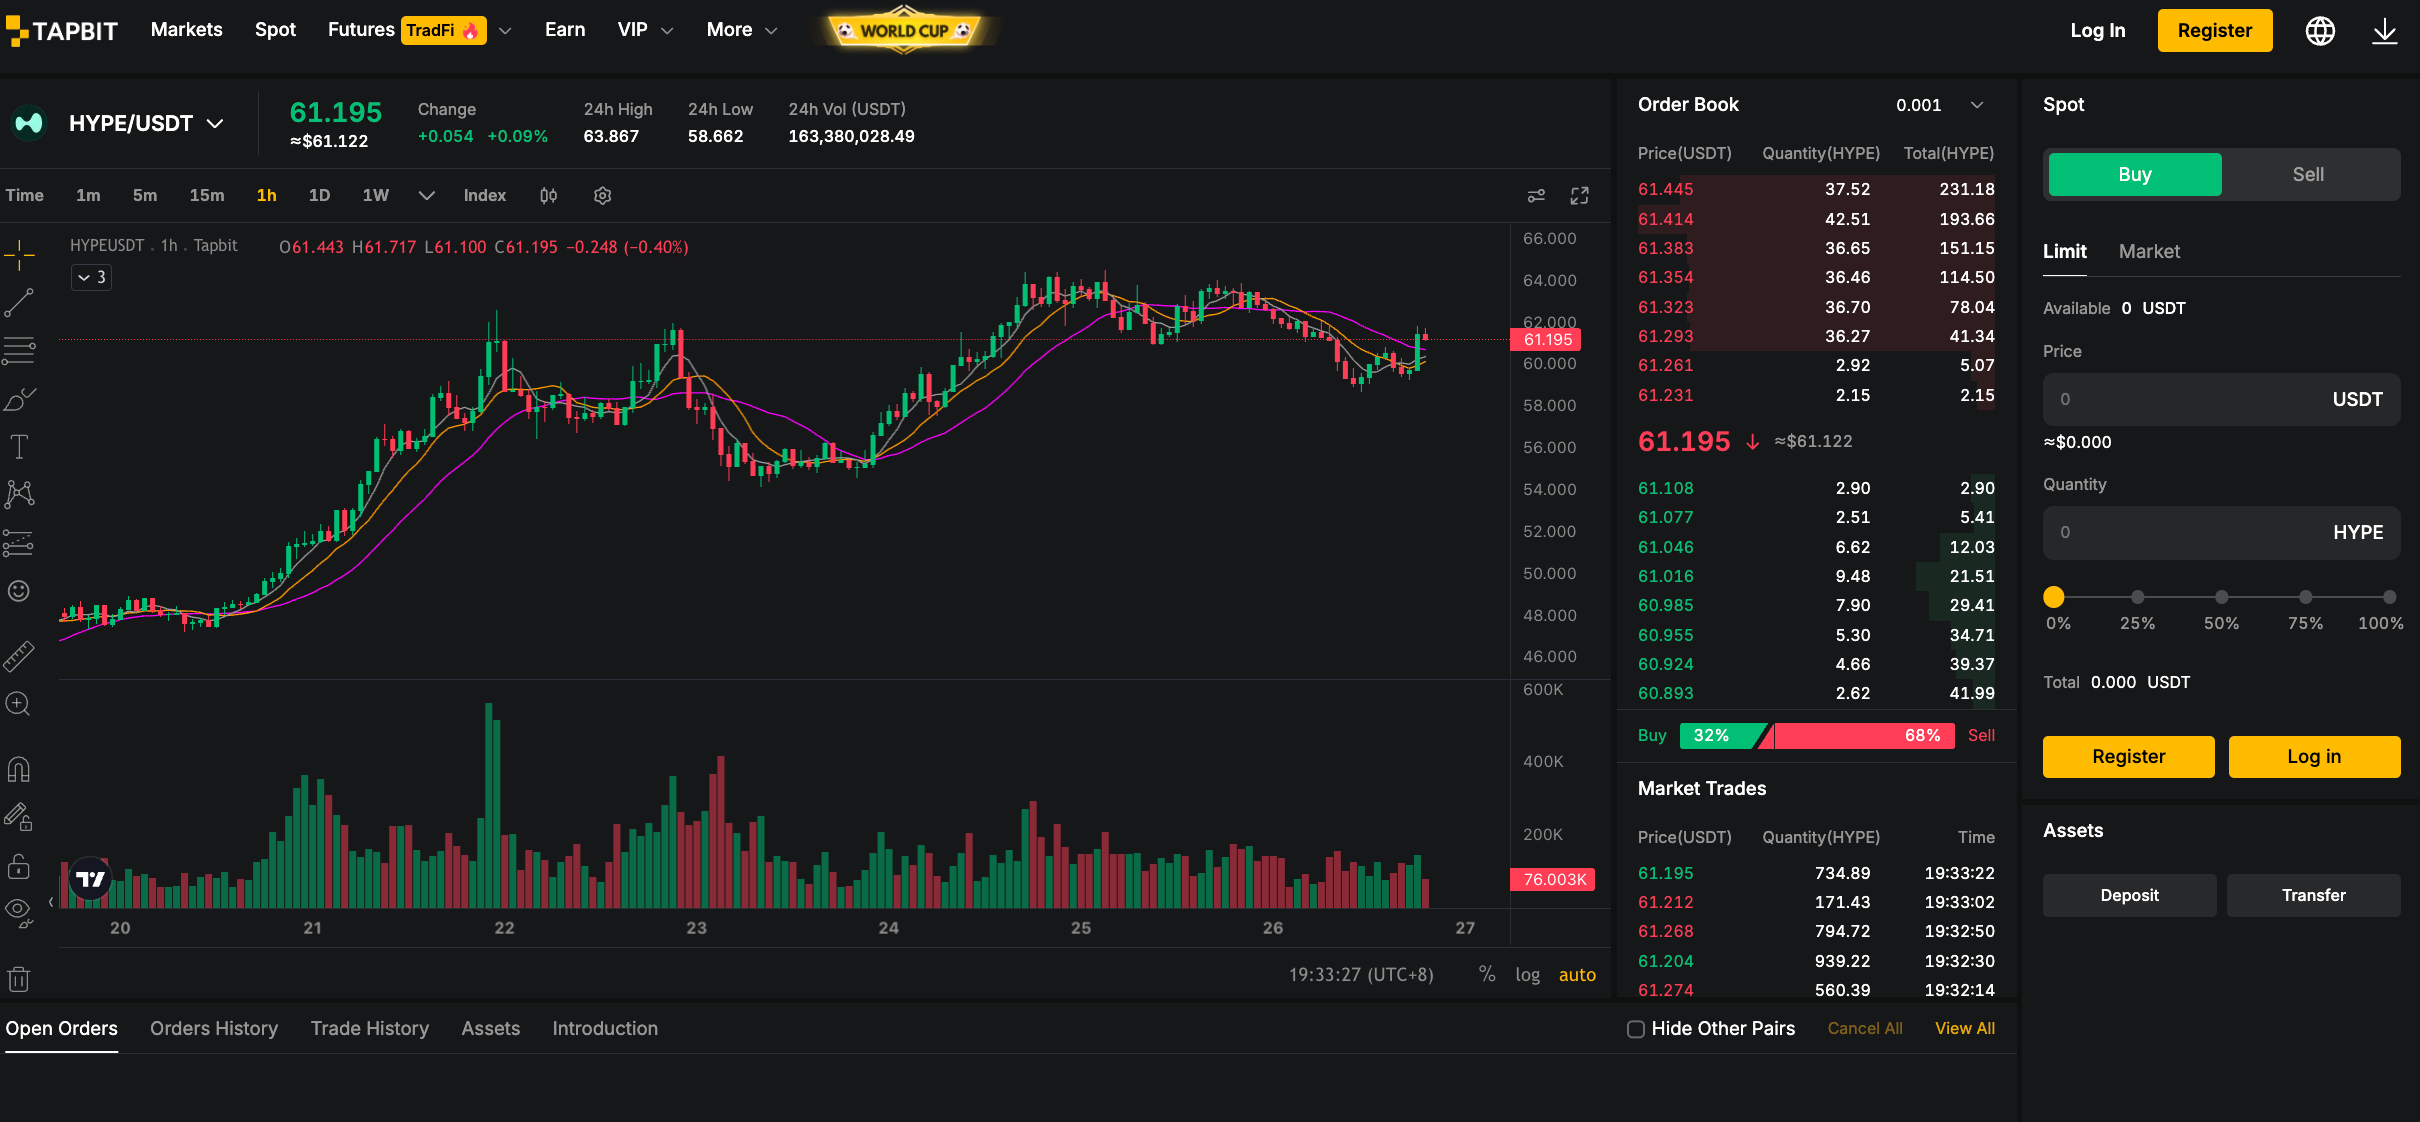Toggle log scale on the chart

pos(1527,975)
